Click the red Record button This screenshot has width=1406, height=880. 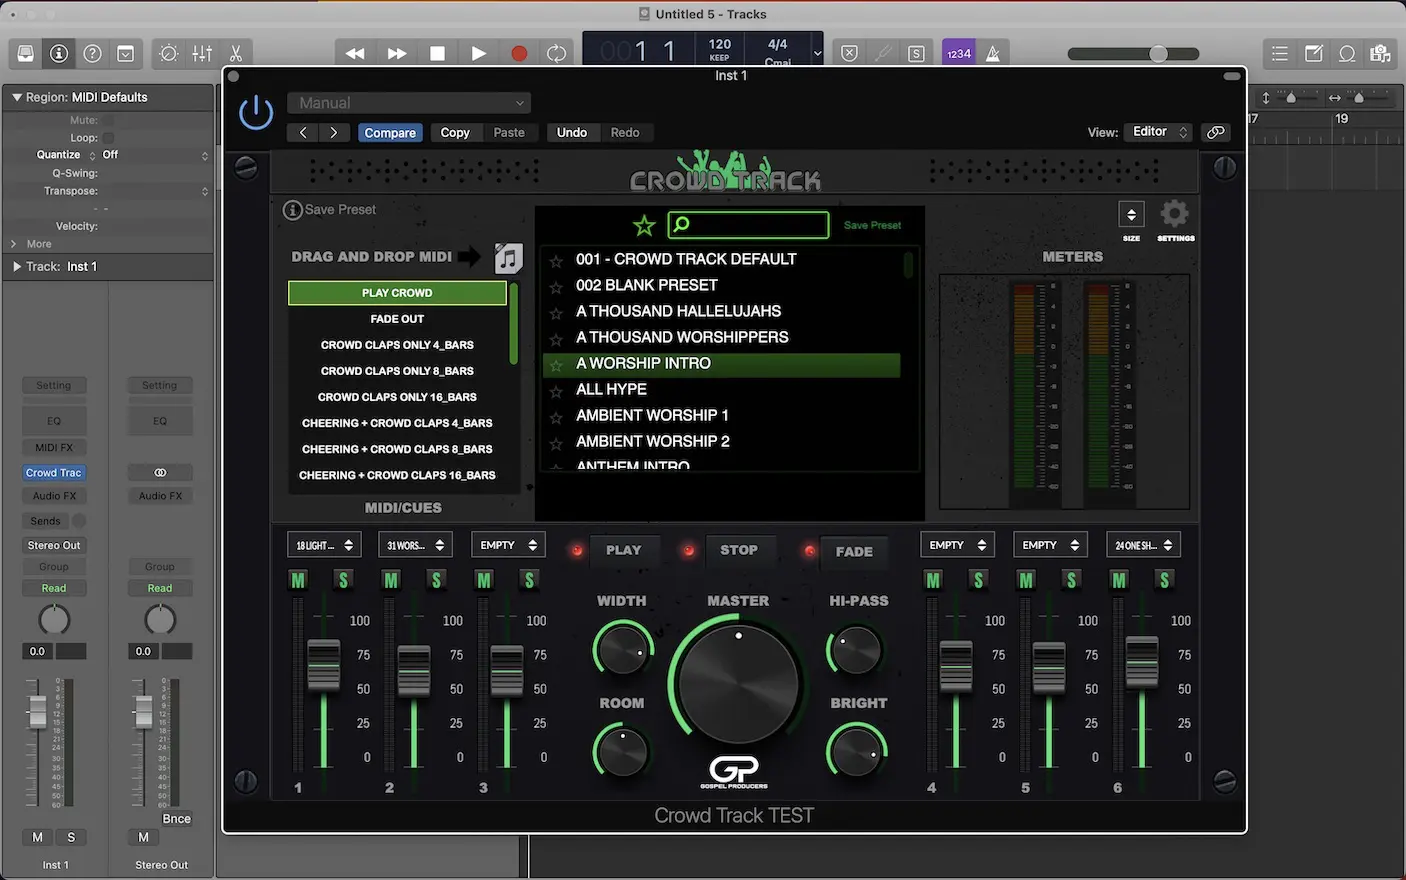point(519,54)
